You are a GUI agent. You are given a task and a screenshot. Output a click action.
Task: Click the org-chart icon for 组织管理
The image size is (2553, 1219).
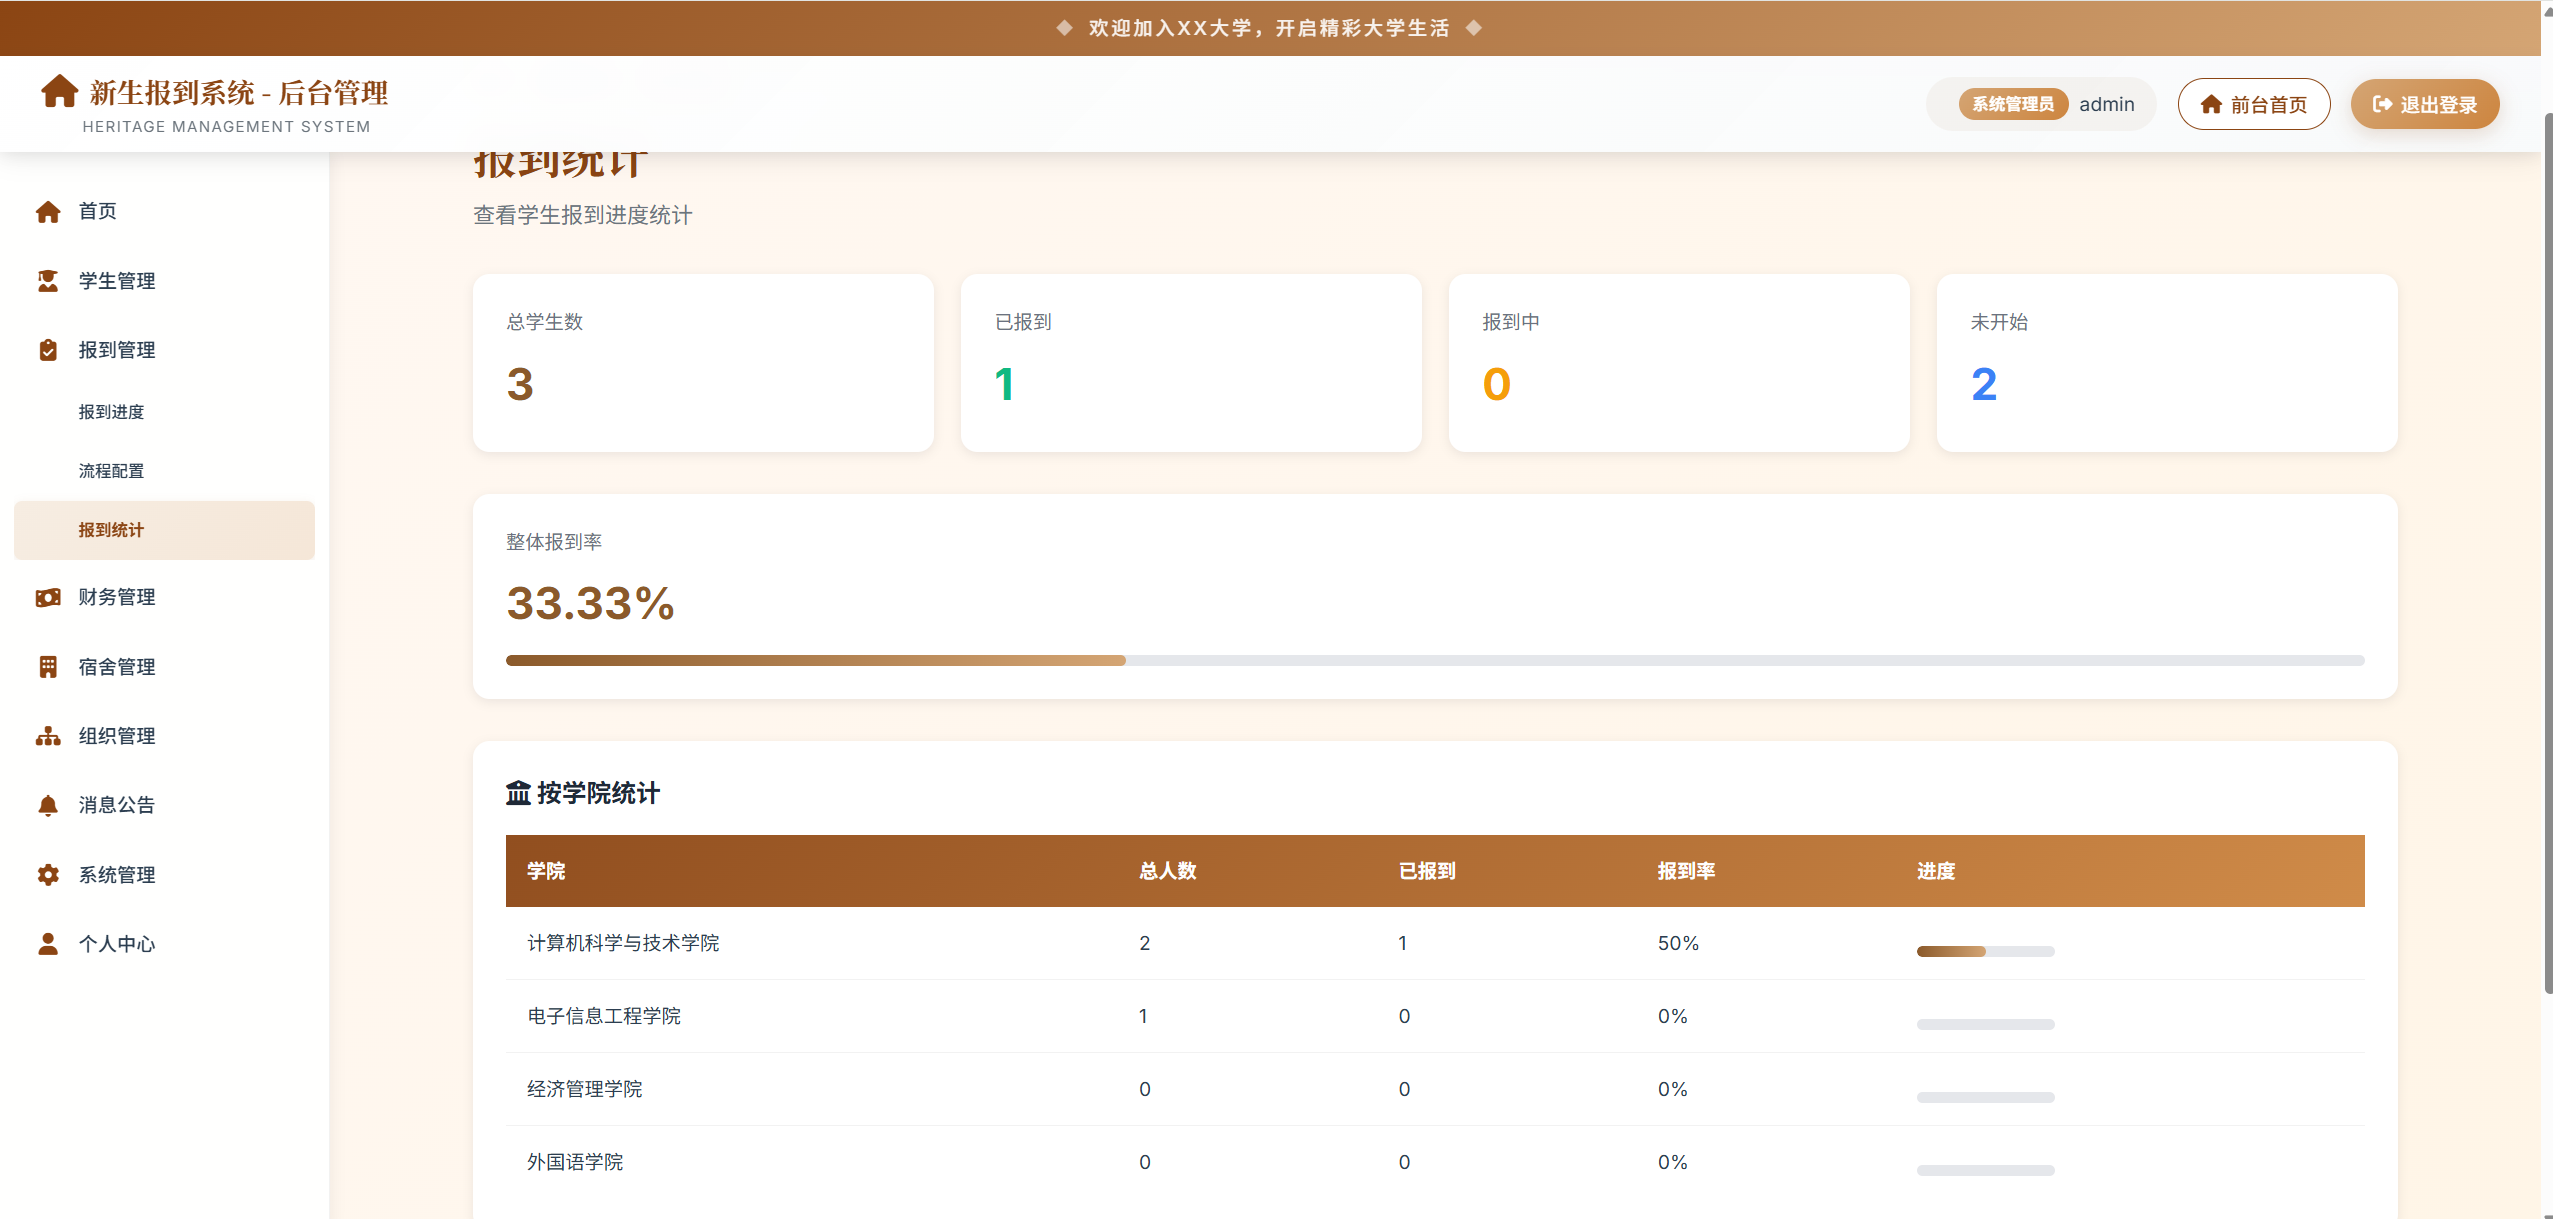coord(48,736)
